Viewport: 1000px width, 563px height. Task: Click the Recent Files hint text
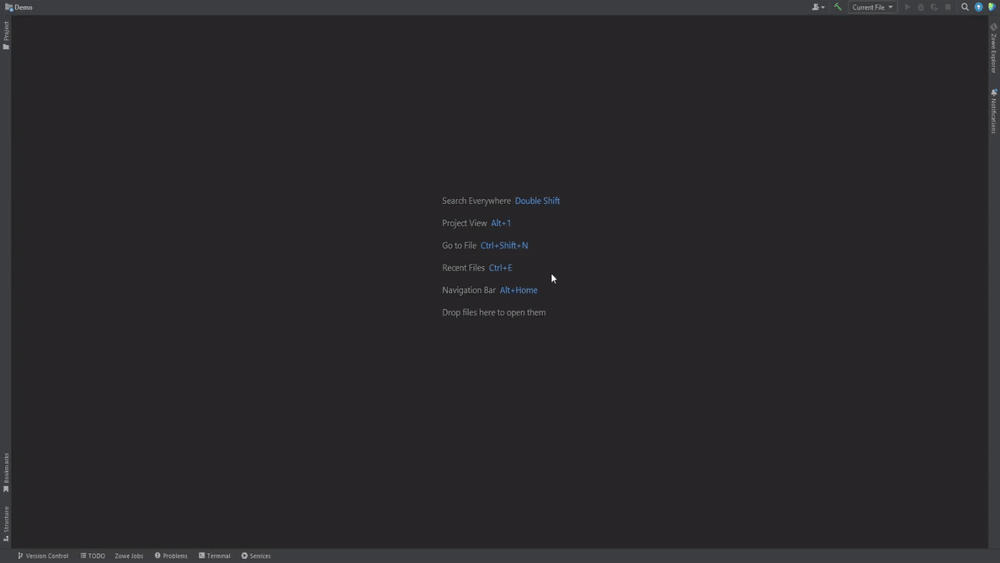tap(464, 268)
